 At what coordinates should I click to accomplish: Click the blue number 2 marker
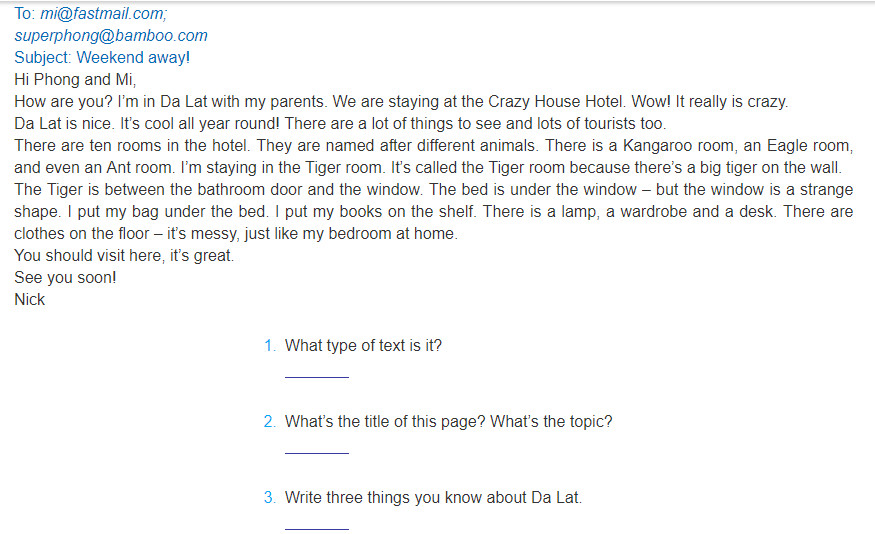[270, 422]
